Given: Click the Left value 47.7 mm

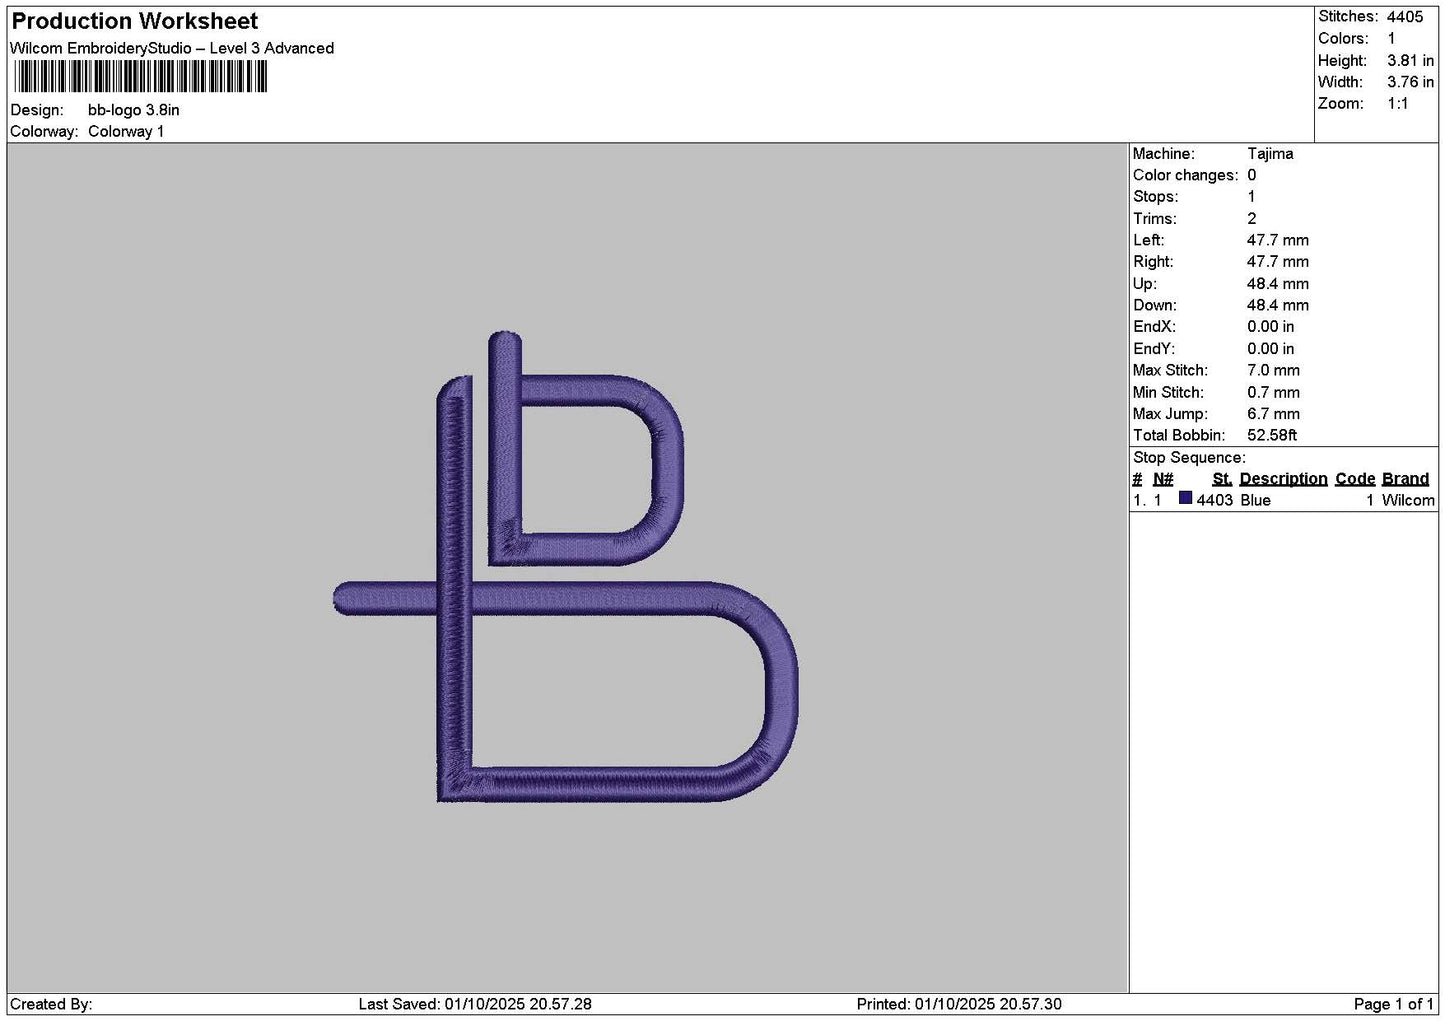Looking at the screenshot, I should click(1278, 240).
